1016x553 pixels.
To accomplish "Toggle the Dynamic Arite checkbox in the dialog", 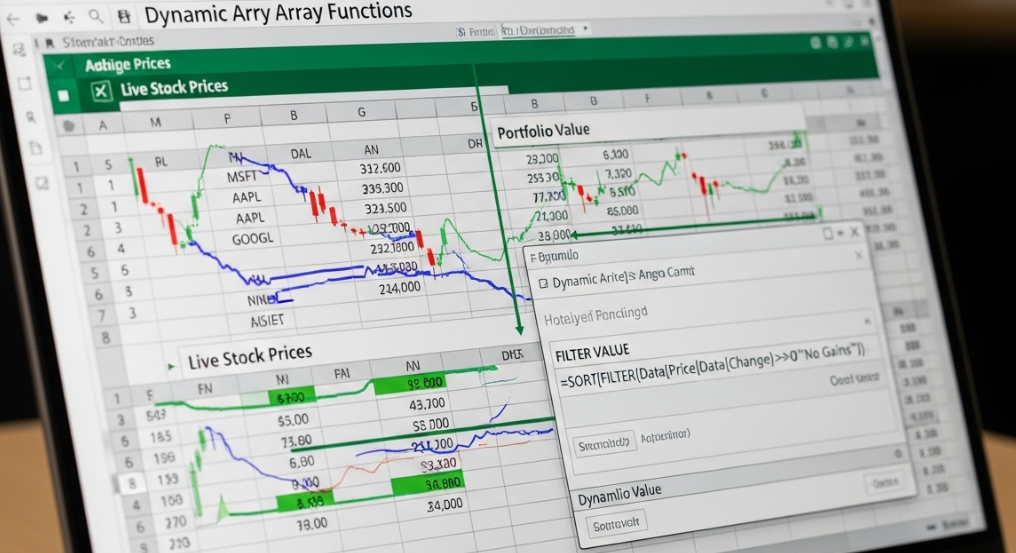I will (x=543, y=283).
